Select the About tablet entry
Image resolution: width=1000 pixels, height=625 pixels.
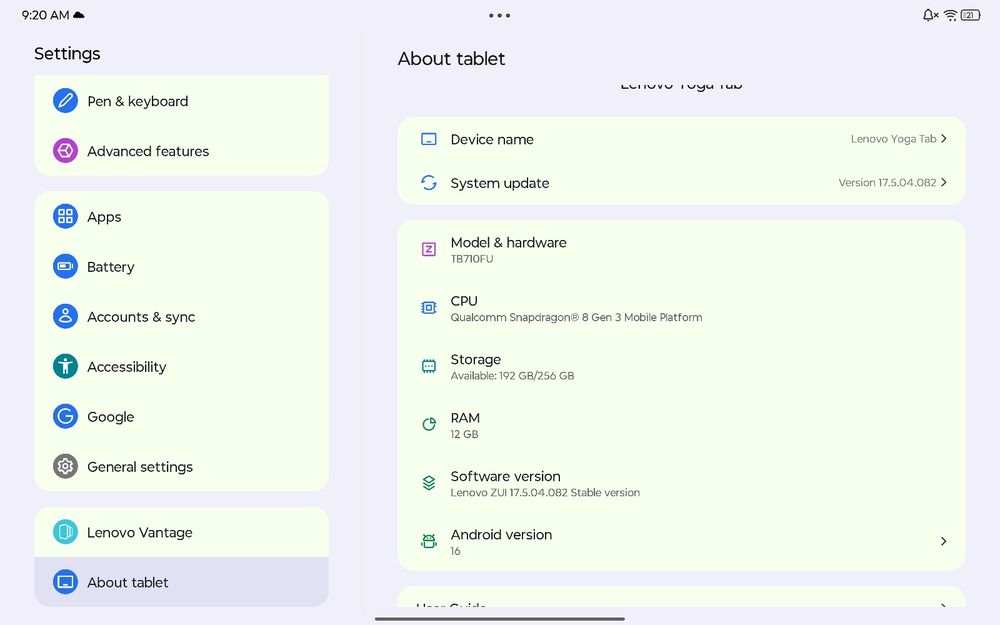(x=182, y=582)
